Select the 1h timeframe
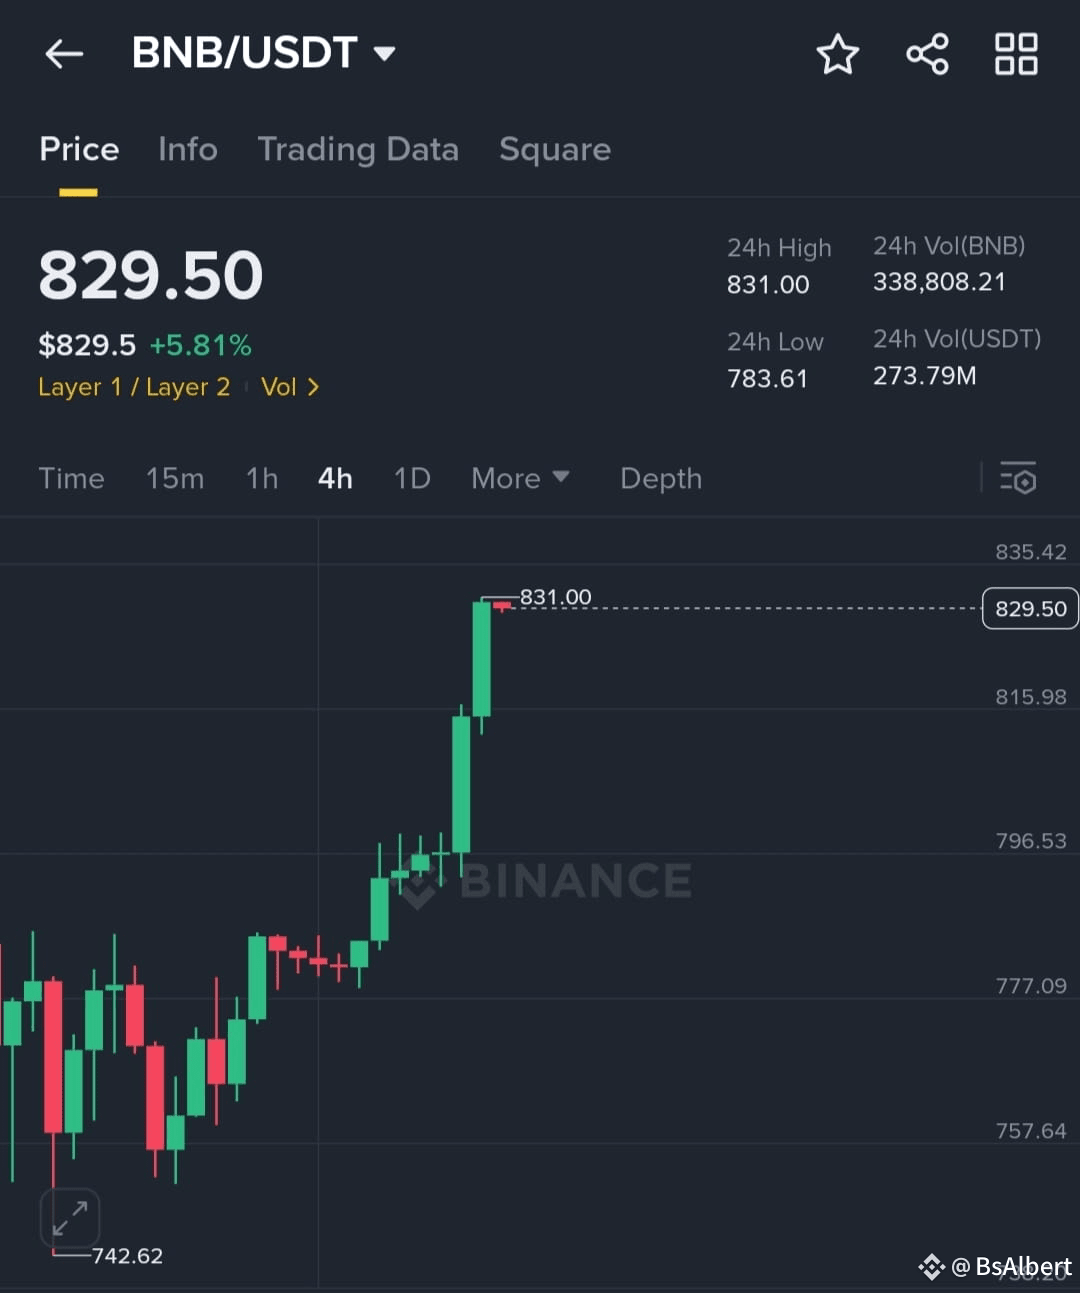Viewport: 1080px width, 1293px height. (262, 478)
